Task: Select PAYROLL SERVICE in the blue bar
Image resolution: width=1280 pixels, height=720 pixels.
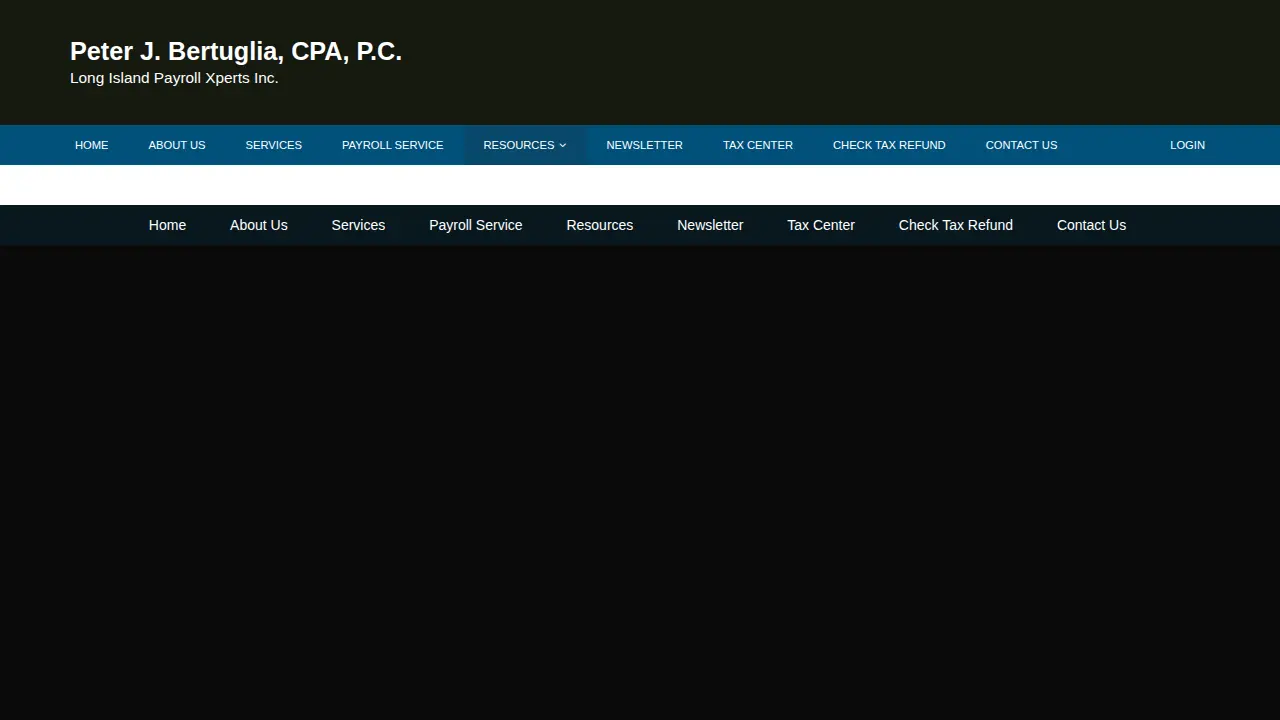Action: (x=392, y=145)
